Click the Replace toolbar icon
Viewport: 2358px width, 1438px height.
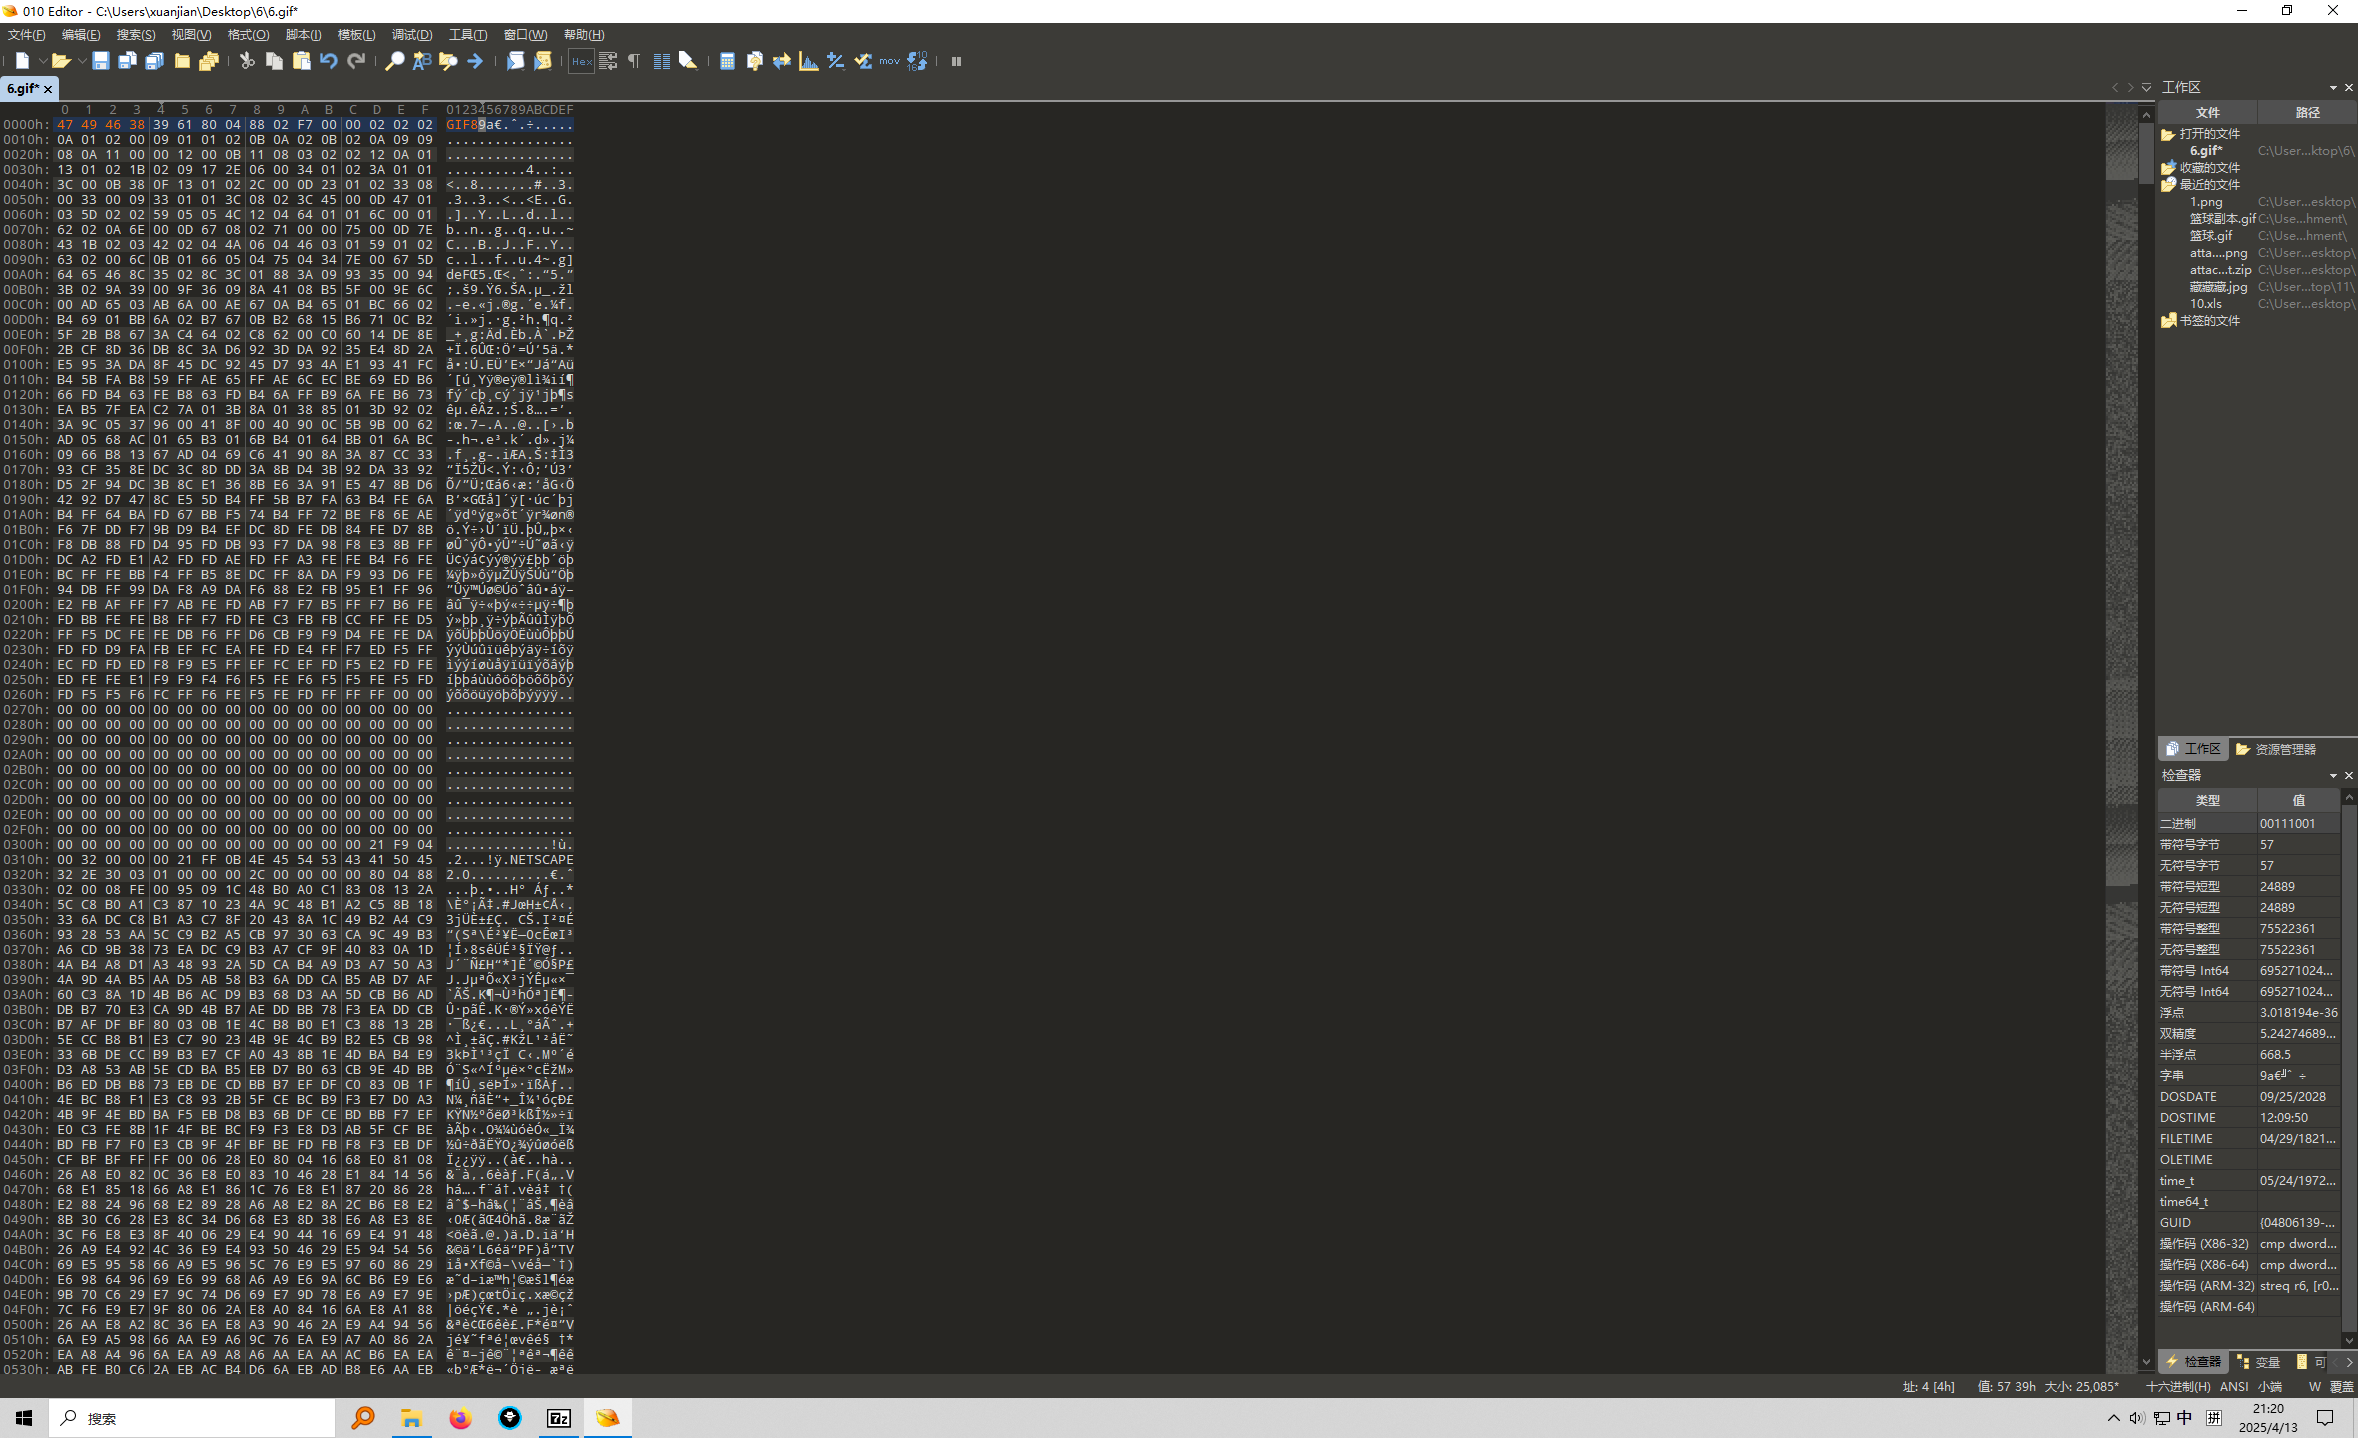click(x=421, y=61)
